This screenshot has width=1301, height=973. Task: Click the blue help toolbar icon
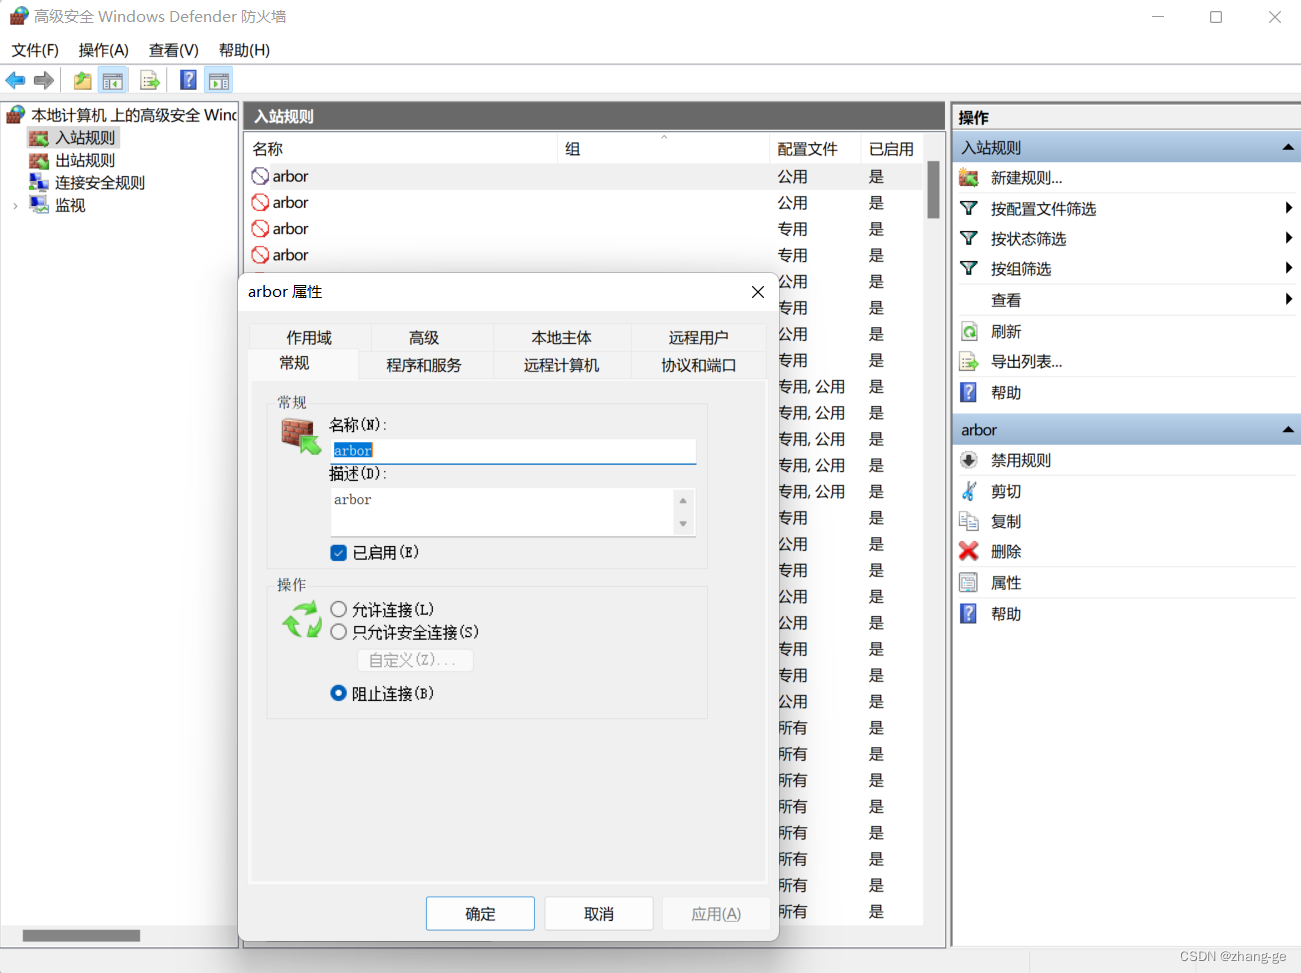[x=188, y=81]
